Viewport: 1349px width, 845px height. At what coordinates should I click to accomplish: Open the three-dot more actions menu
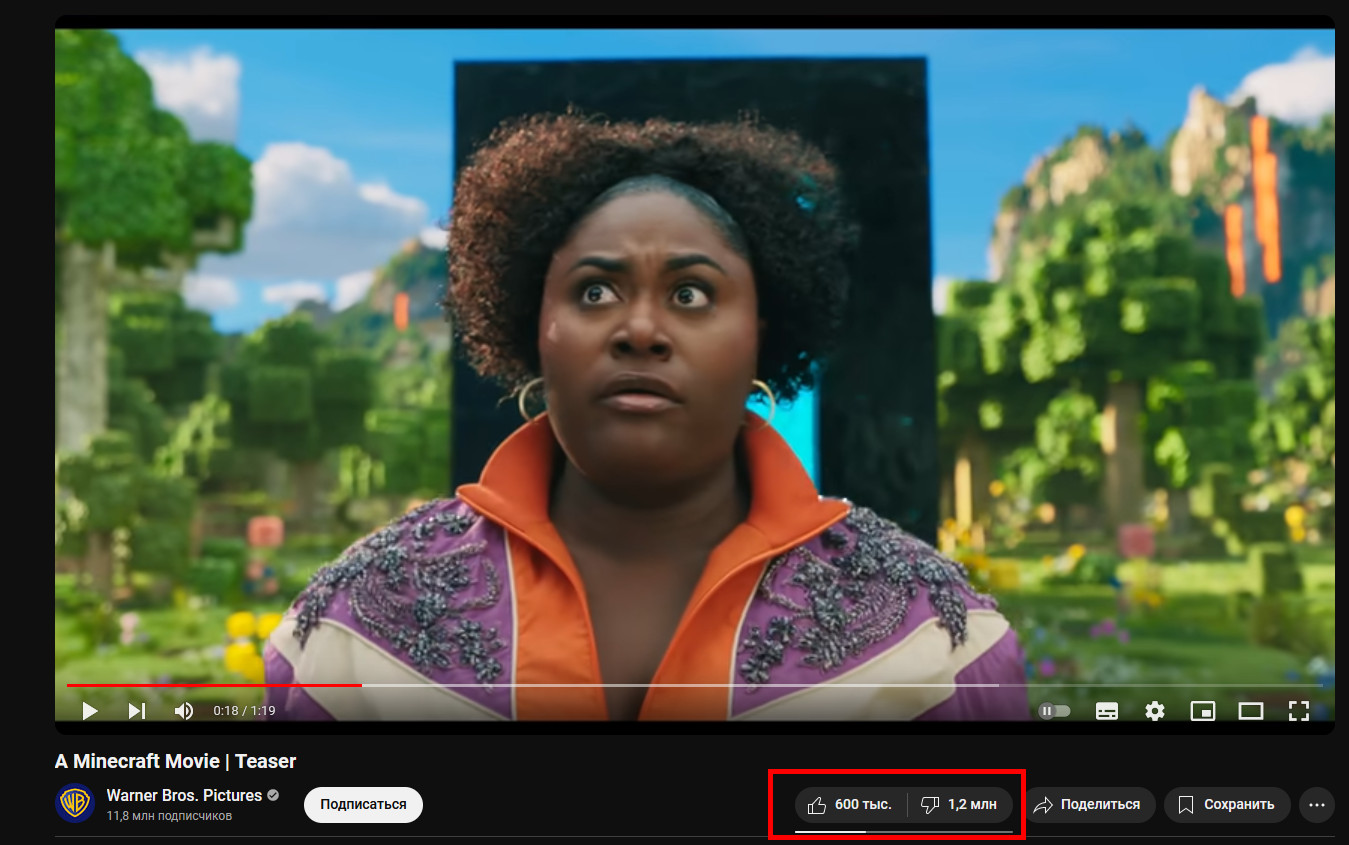pos(1316,805)
